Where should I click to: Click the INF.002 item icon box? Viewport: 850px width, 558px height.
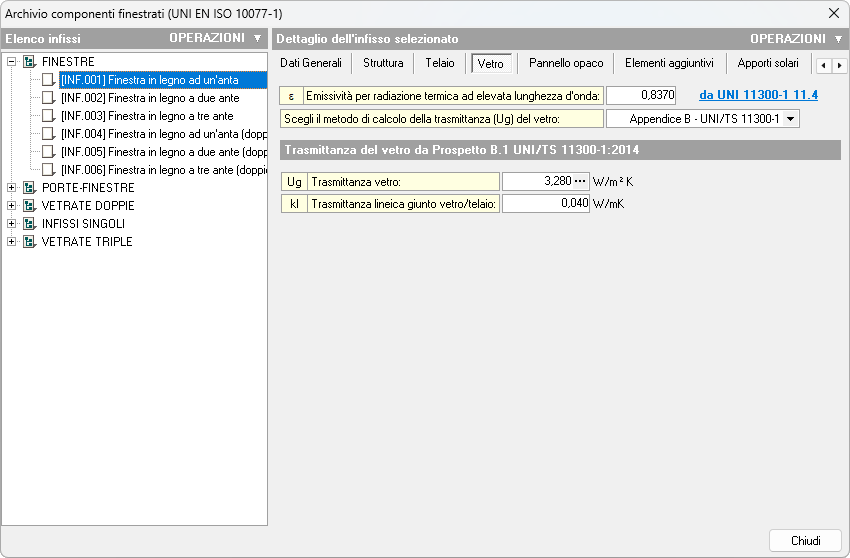point(49,98)
